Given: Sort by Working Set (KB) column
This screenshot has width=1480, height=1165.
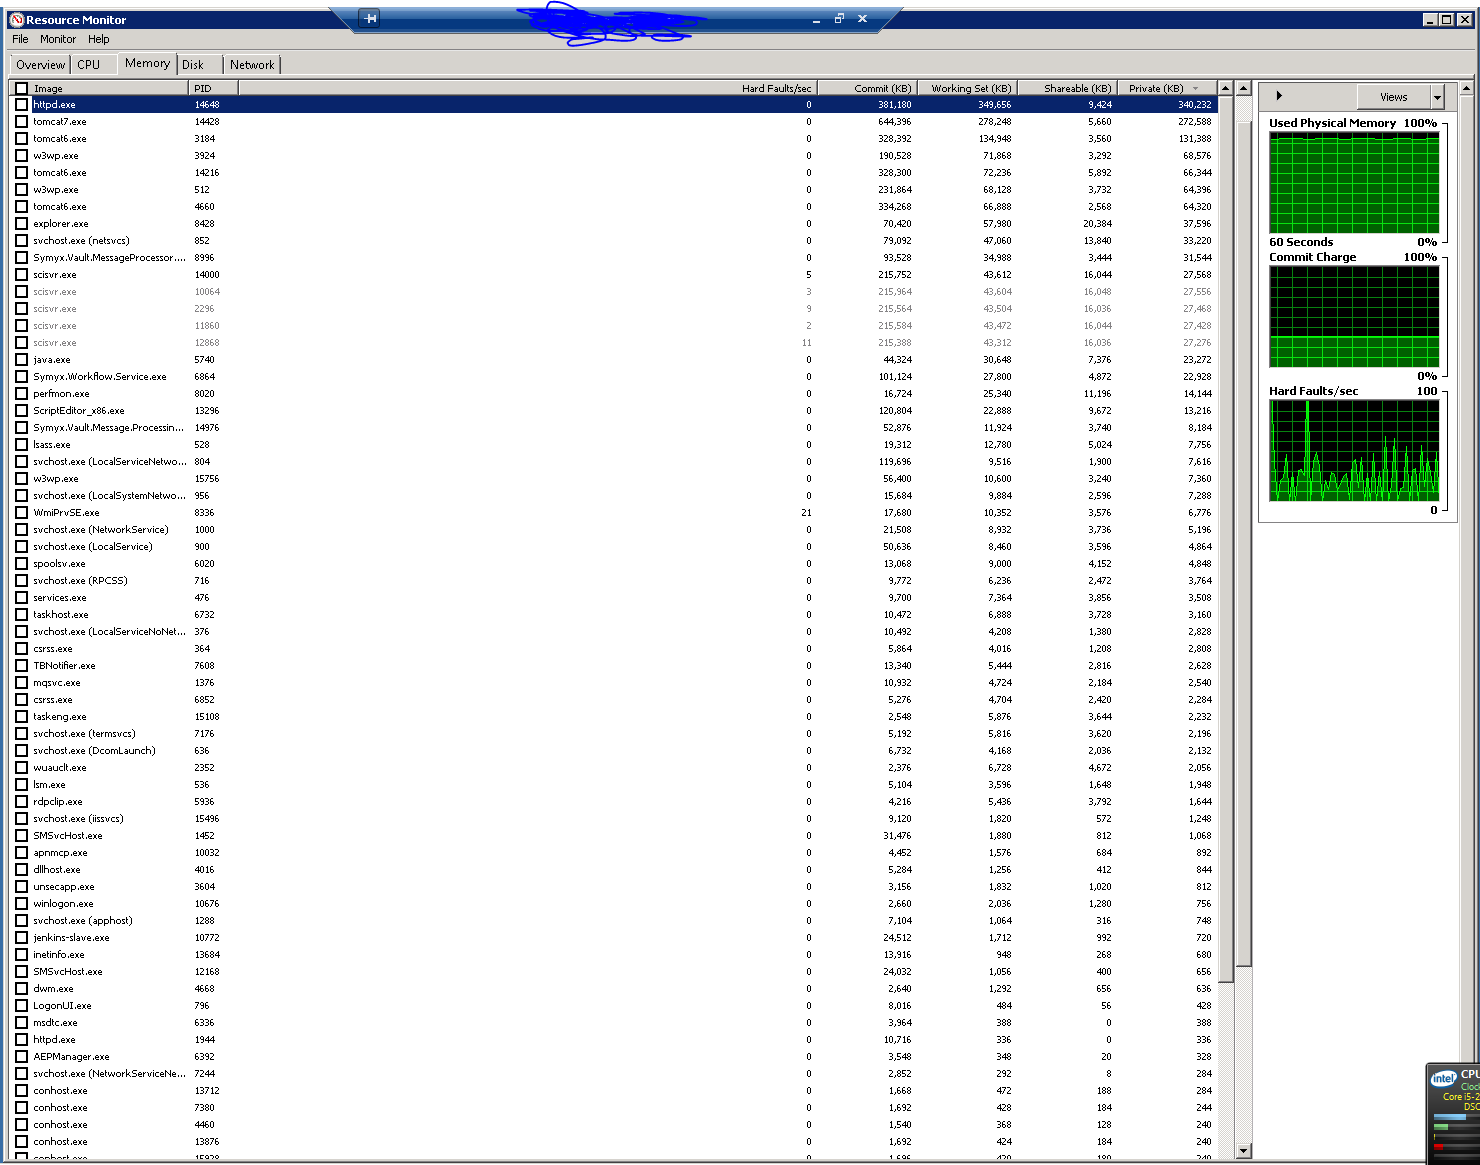Looking at the screenshot, I should pyautogui.click(x=967, y=88).
